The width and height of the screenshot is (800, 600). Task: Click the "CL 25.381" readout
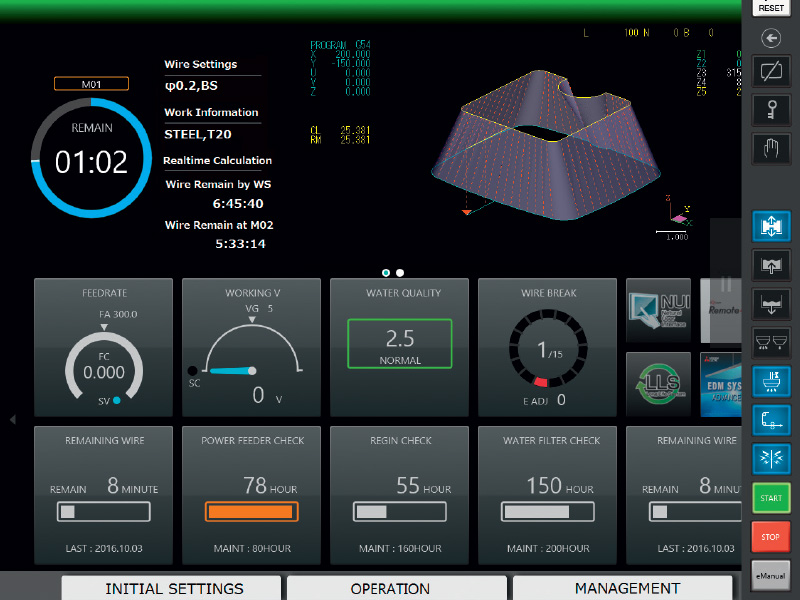click(x=340, y=130)
